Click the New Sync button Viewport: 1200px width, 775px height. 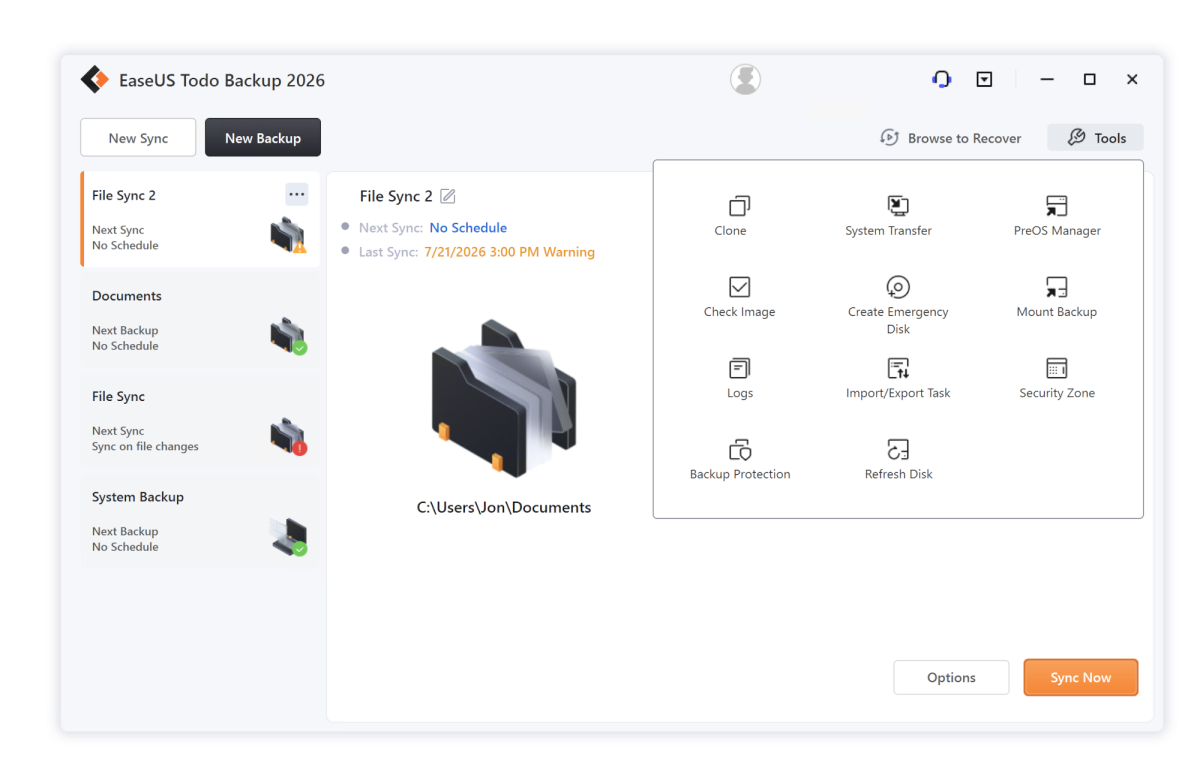pos(138,138)
